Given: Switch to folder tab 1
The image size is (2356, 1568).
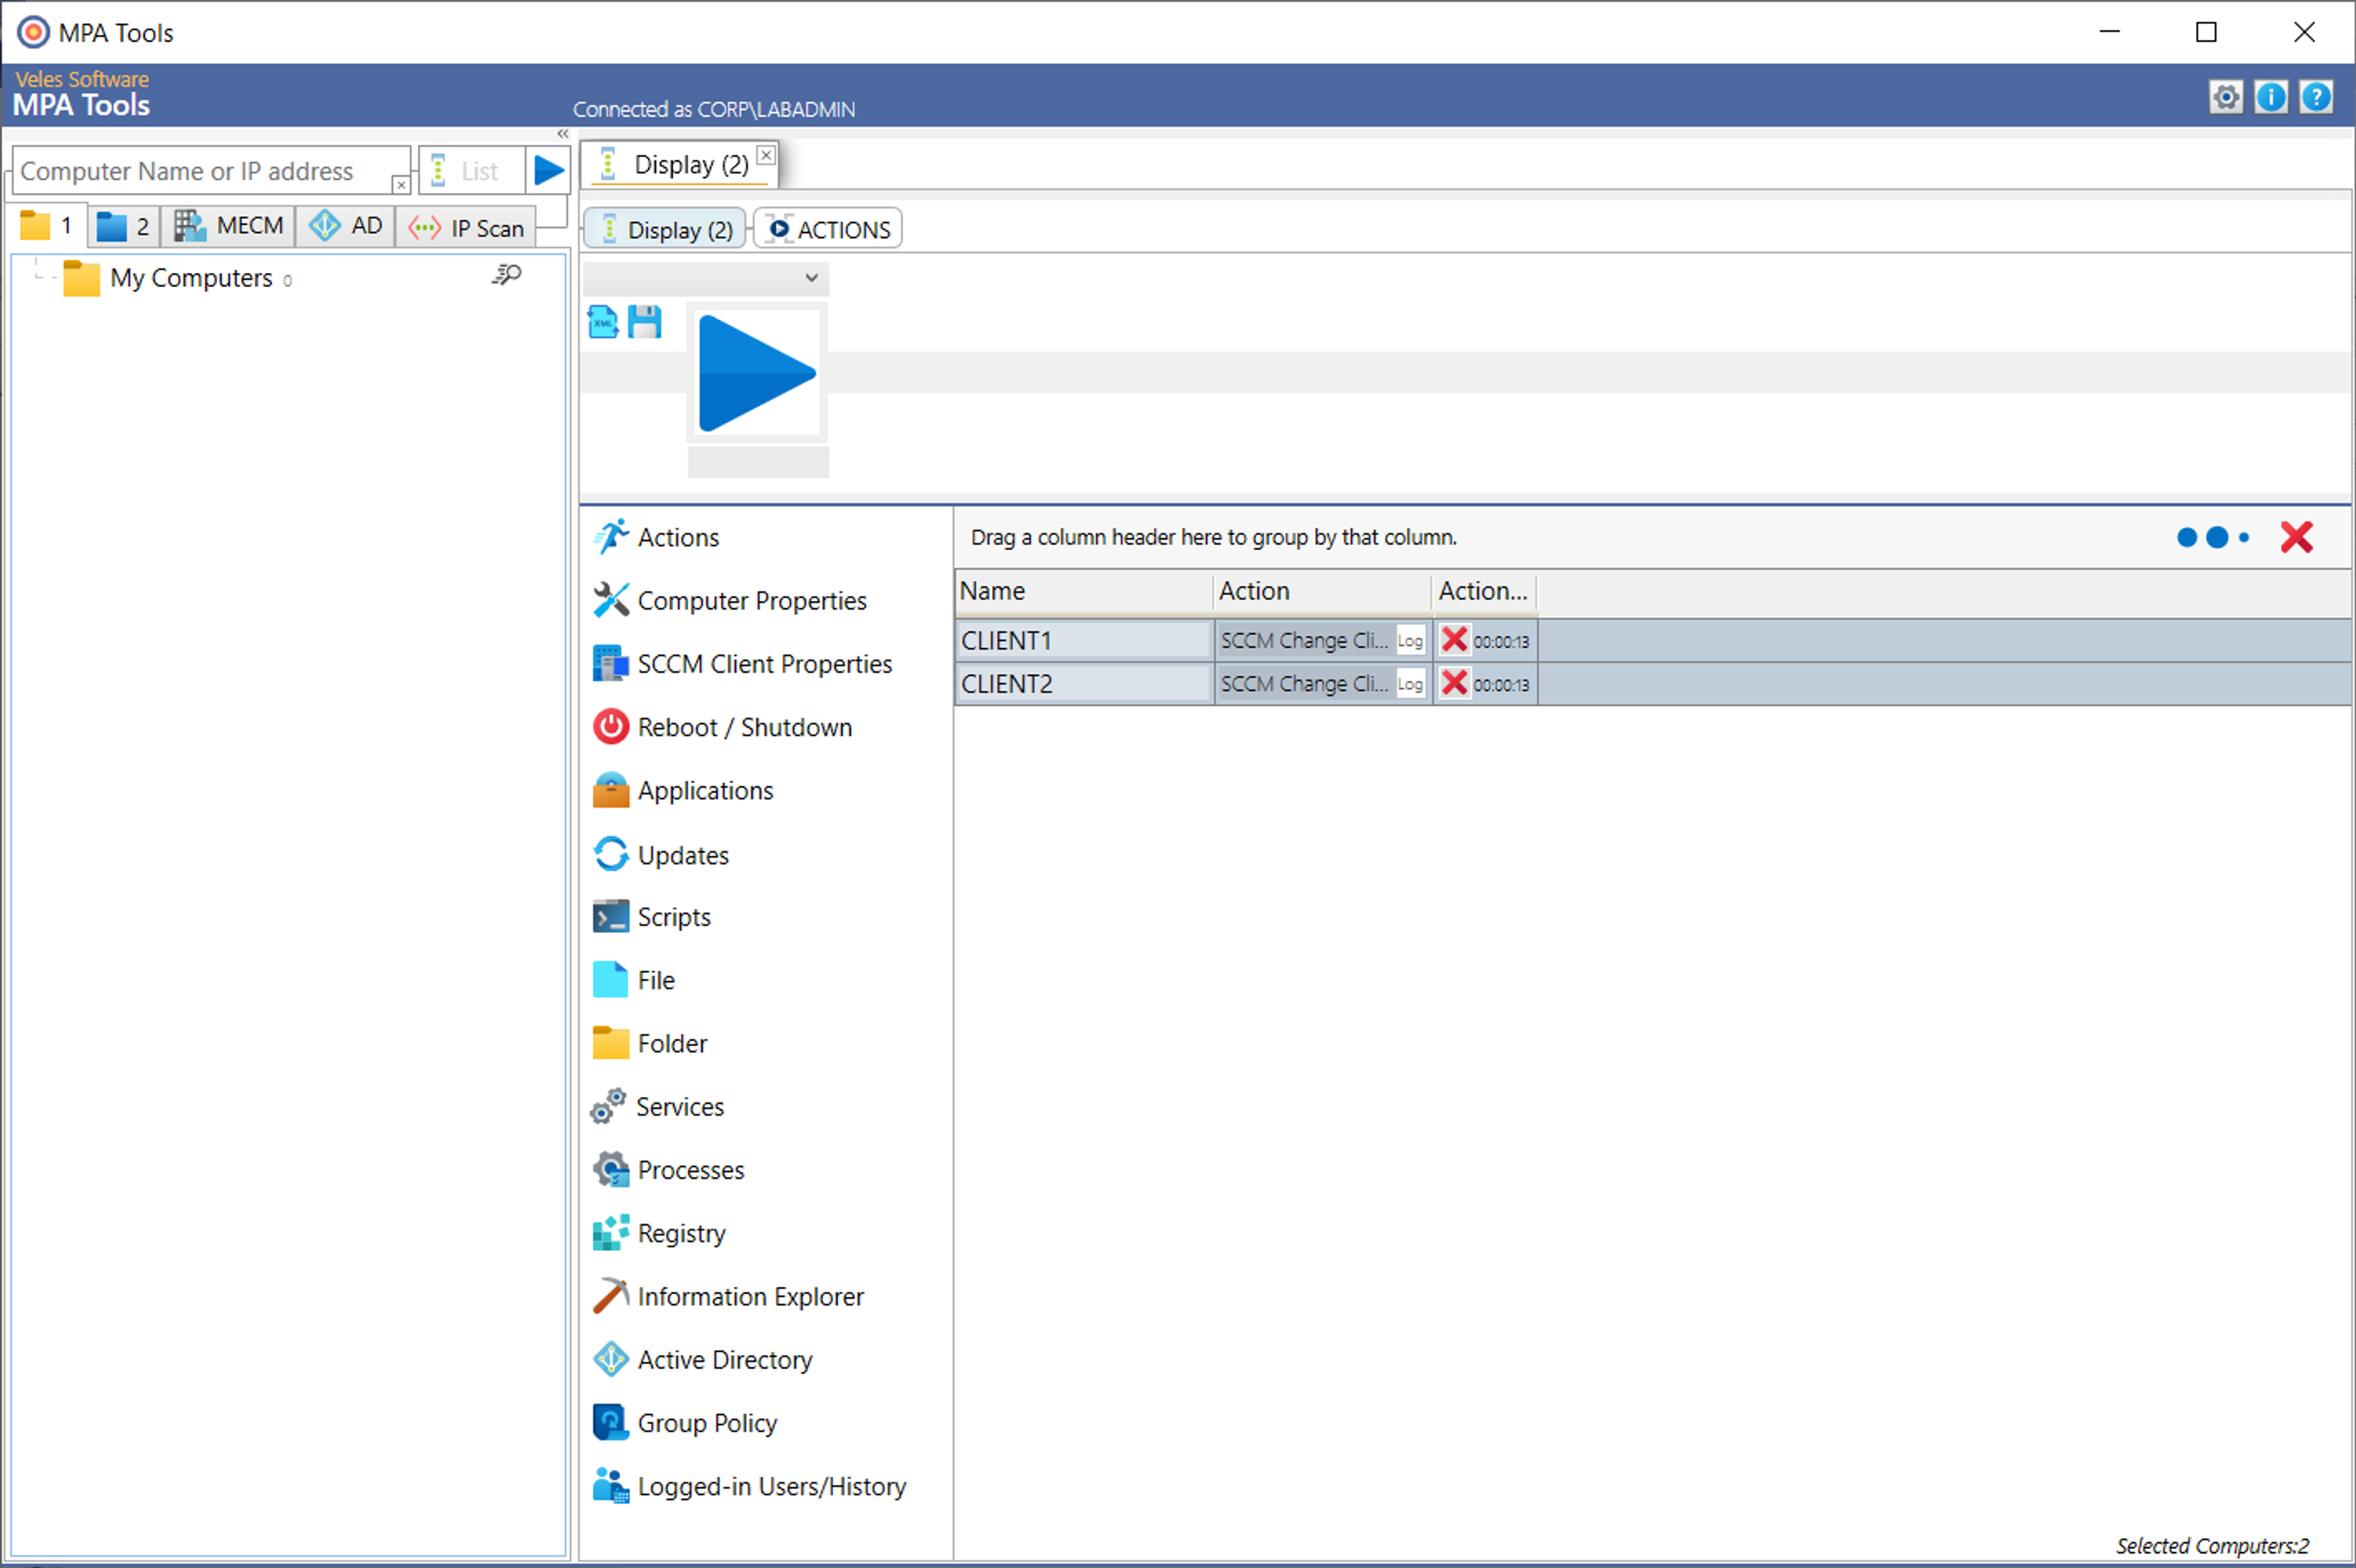Looking at the screenshot, I should [47, 226].
